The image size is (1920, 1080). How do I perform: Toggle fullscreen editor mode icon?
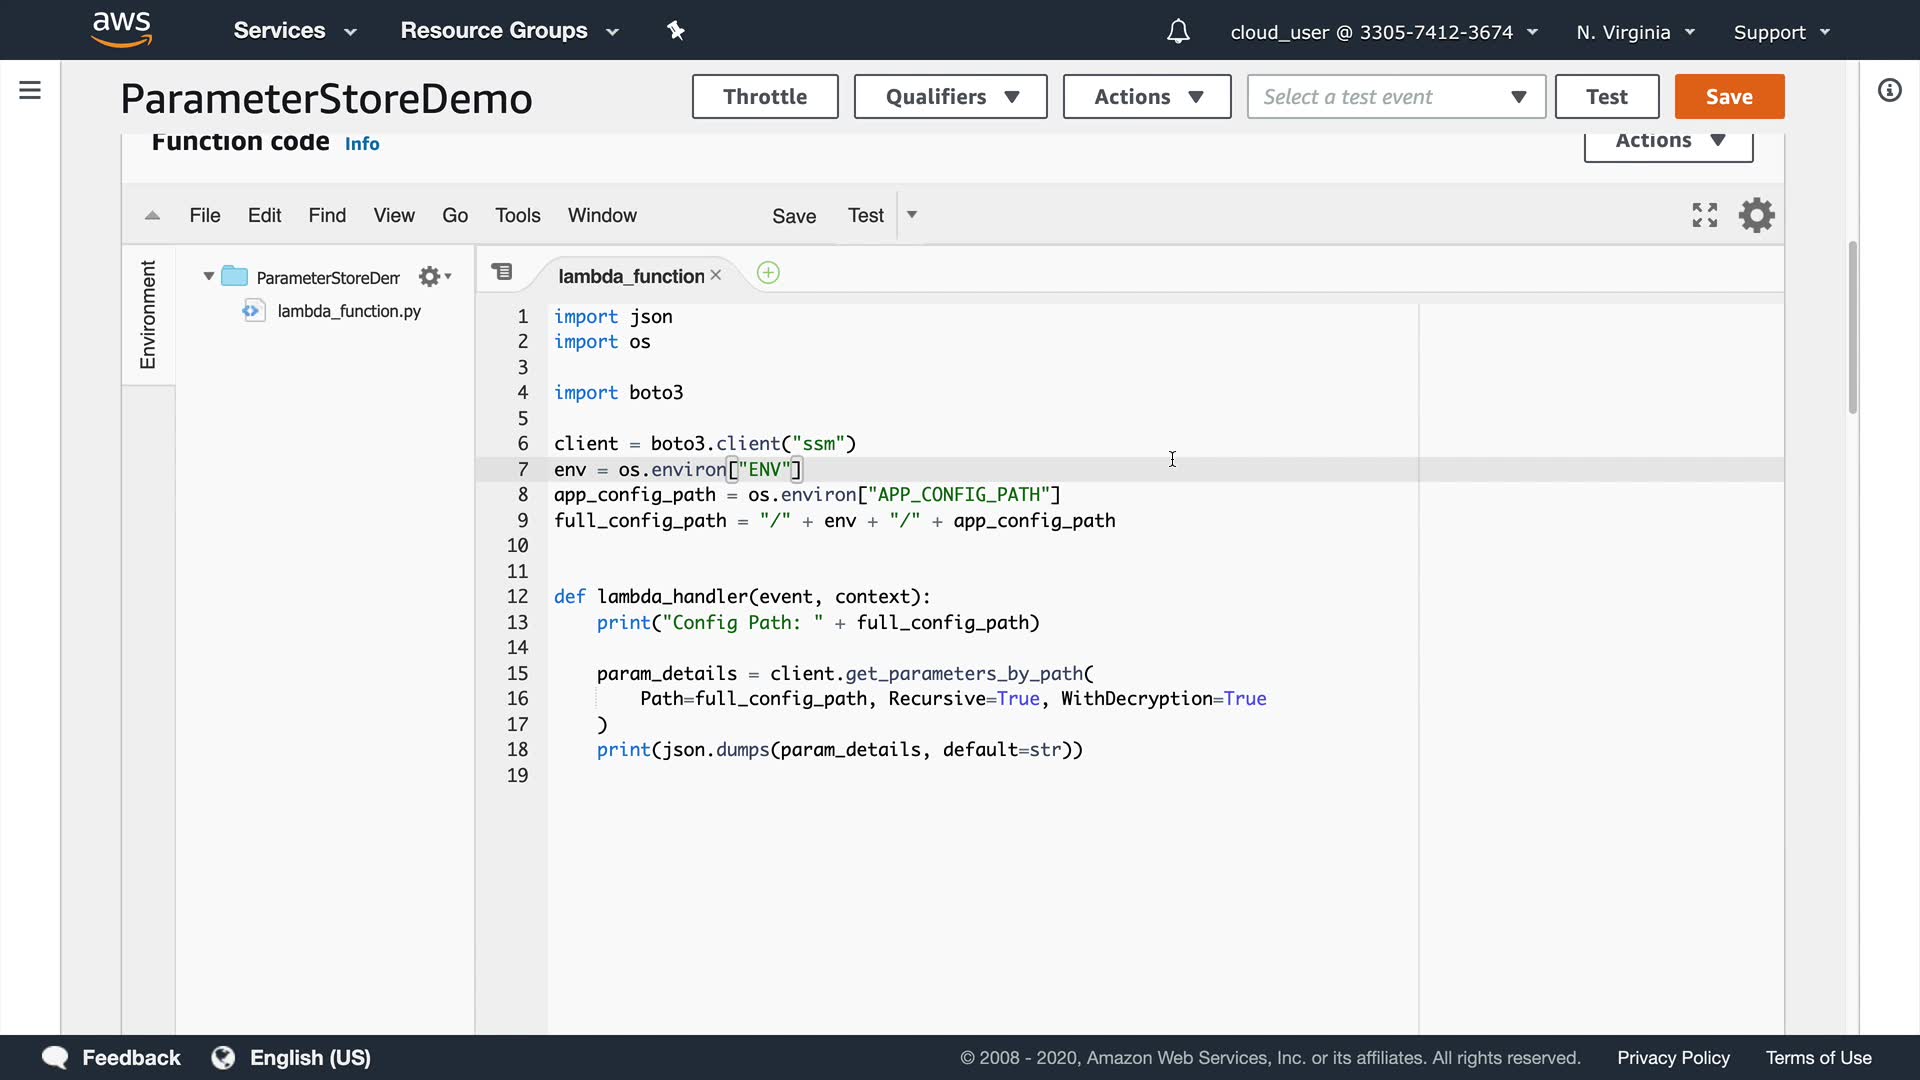1705,215
